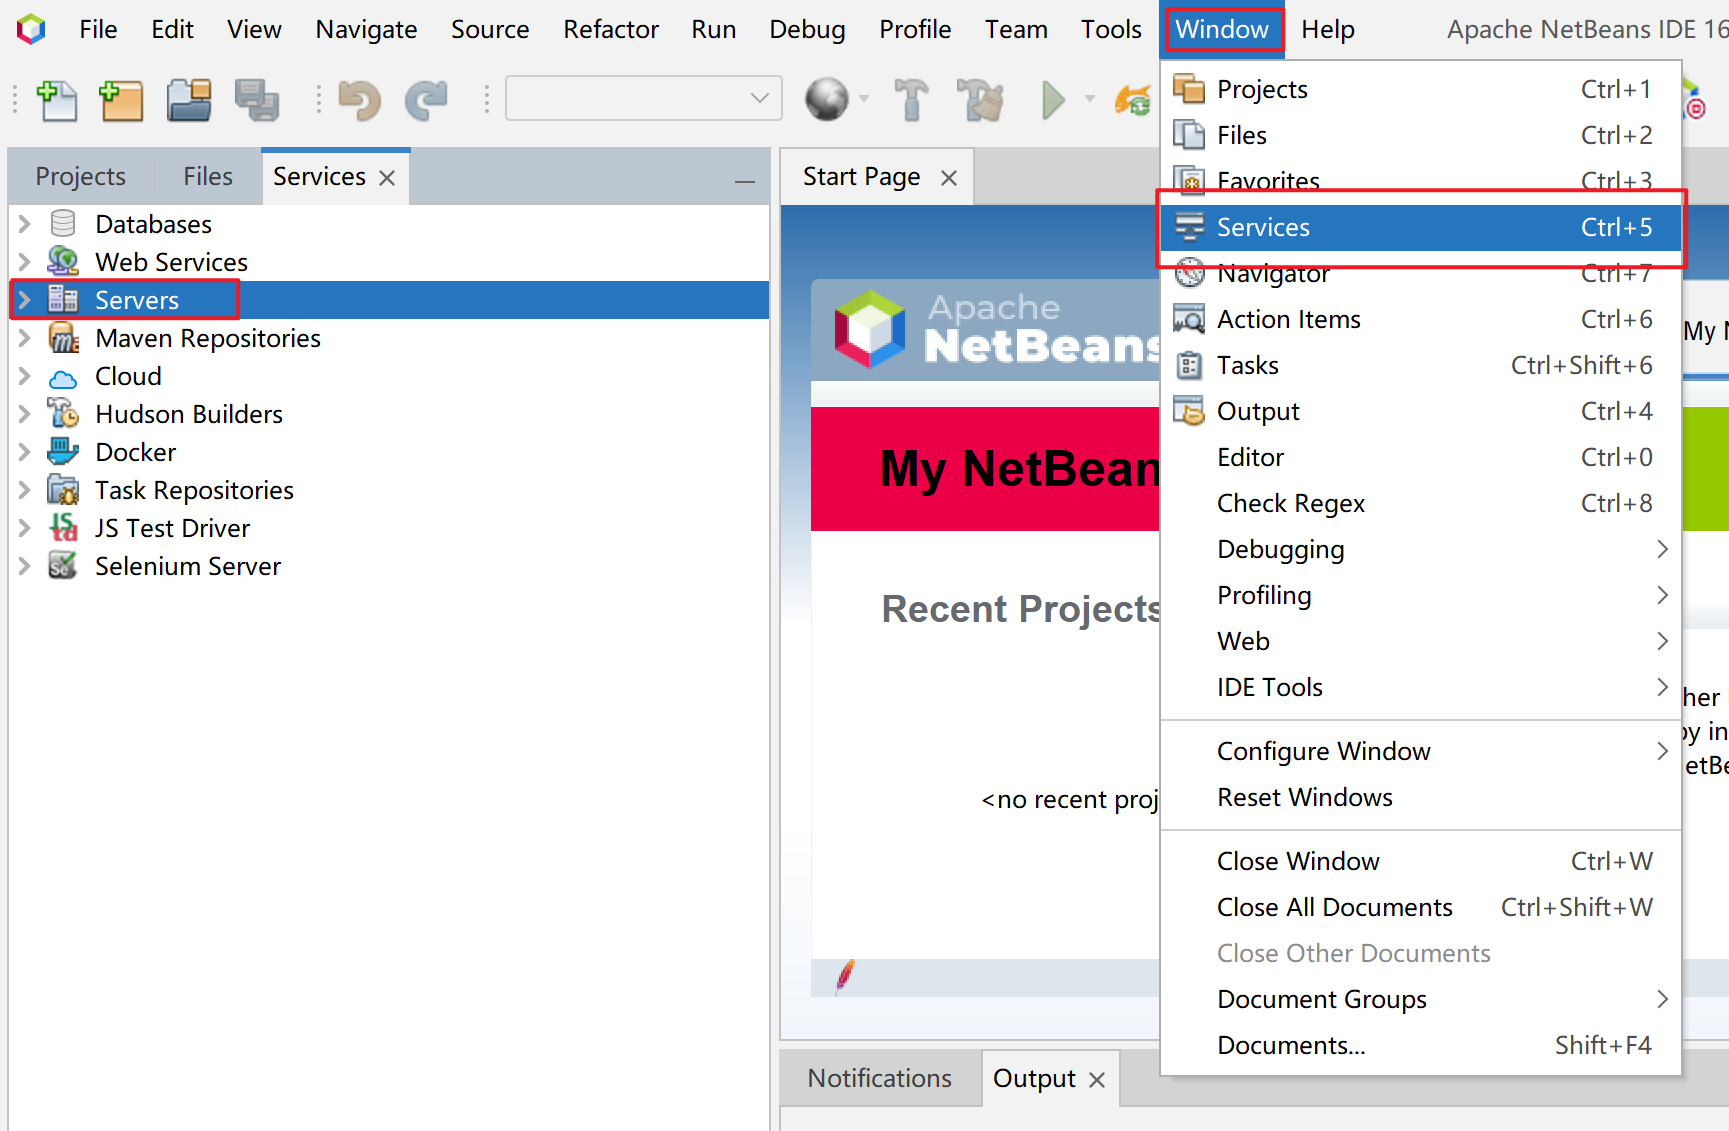Switch to the Files tab
1729x1131 pixels.
tap(208, 177)
